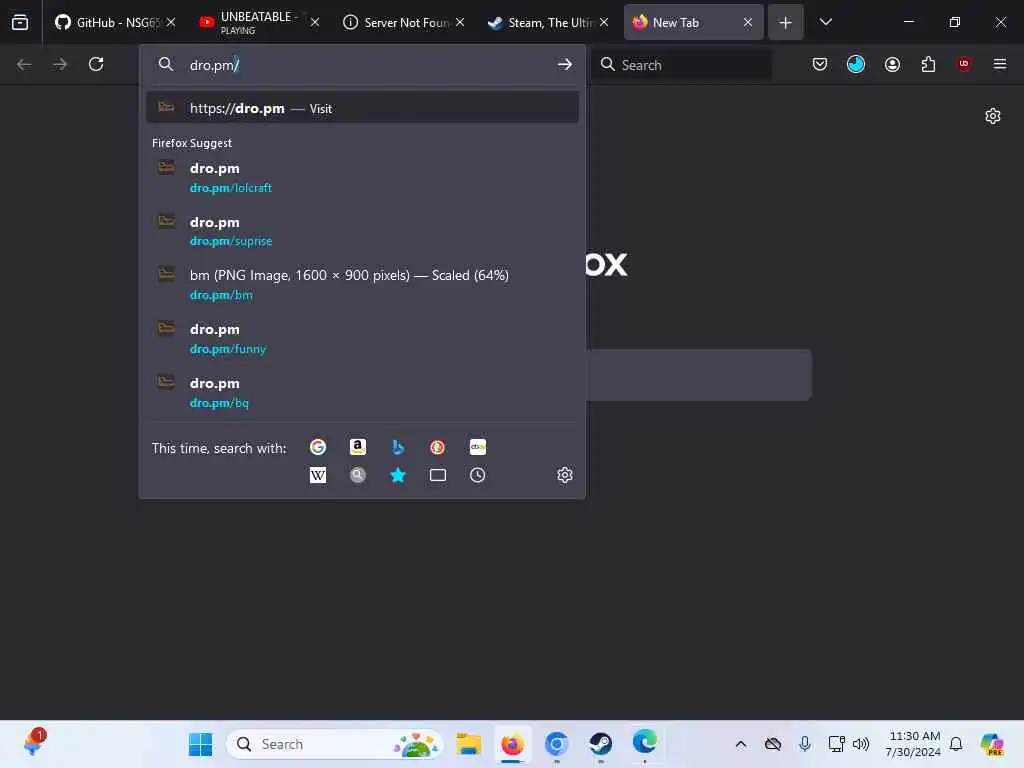Open the OneDrive cloud tray icon

tap(773, 744)
